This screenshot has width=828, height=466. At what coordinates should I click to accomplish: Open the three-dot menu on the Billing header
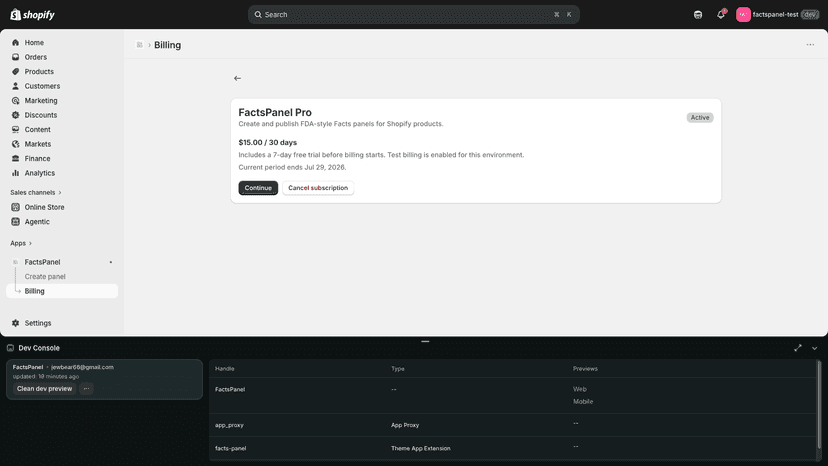810,45
